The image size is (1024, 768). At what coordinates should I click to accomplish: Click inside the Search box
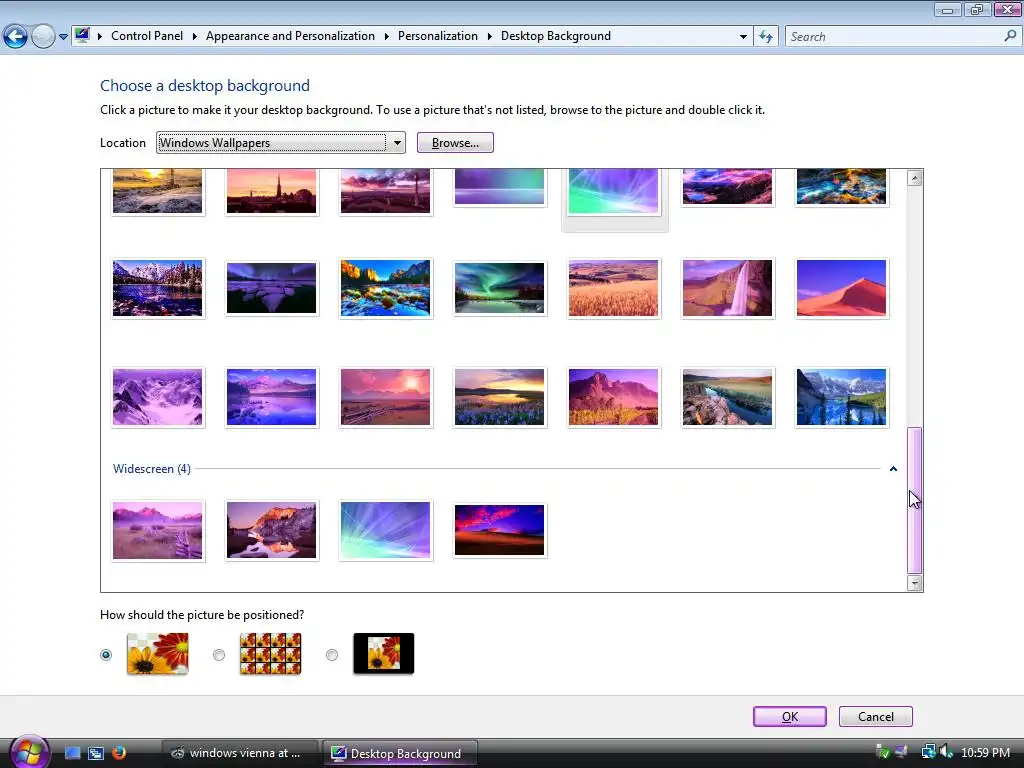(895, 37)
